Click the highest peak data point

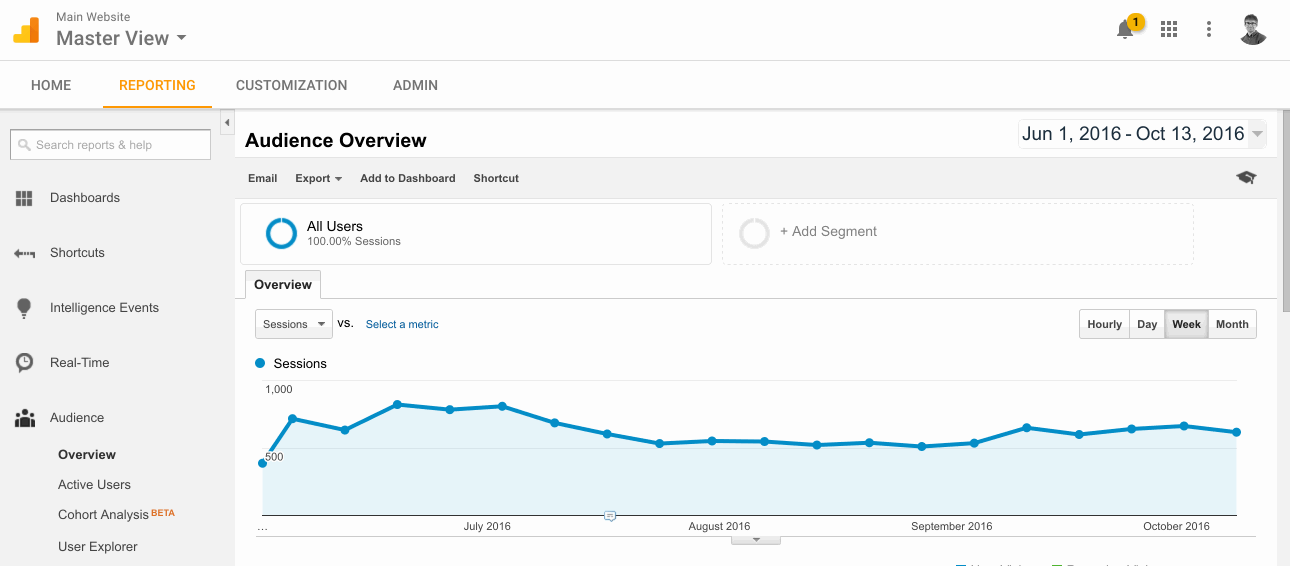[398, 404]
